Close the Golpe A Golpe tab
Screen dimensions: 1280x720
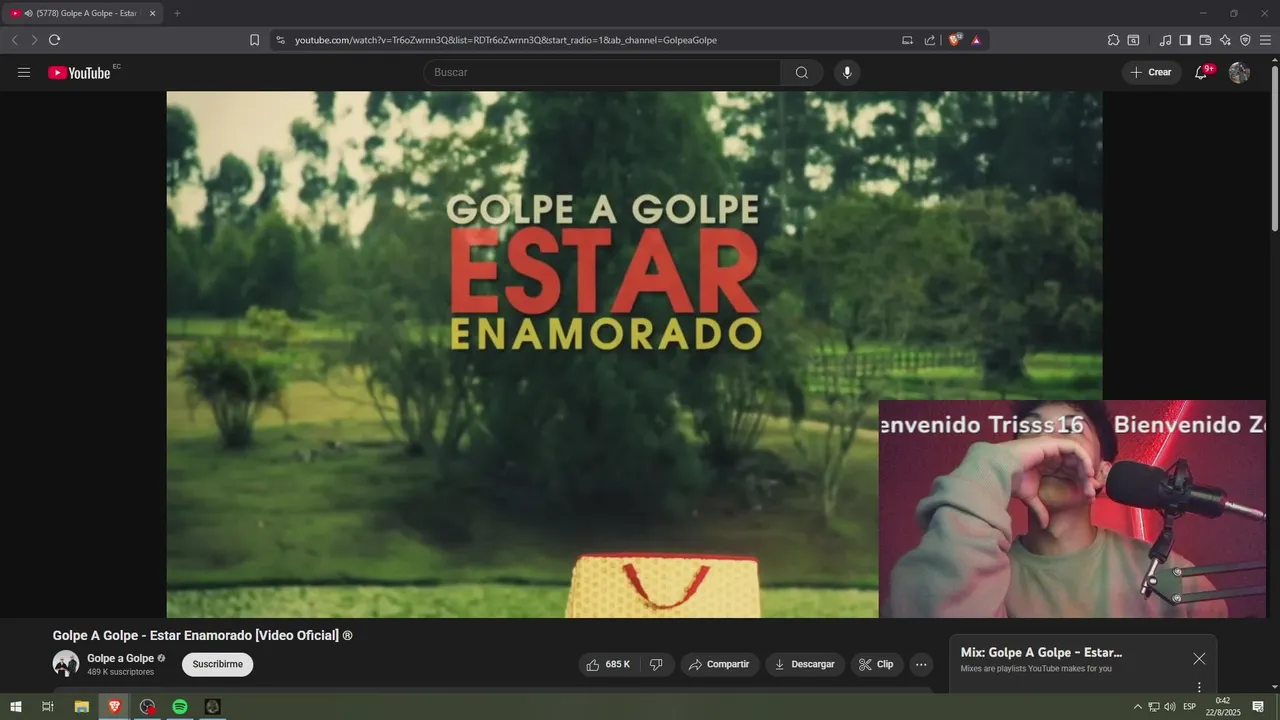(x=152, y=13)
